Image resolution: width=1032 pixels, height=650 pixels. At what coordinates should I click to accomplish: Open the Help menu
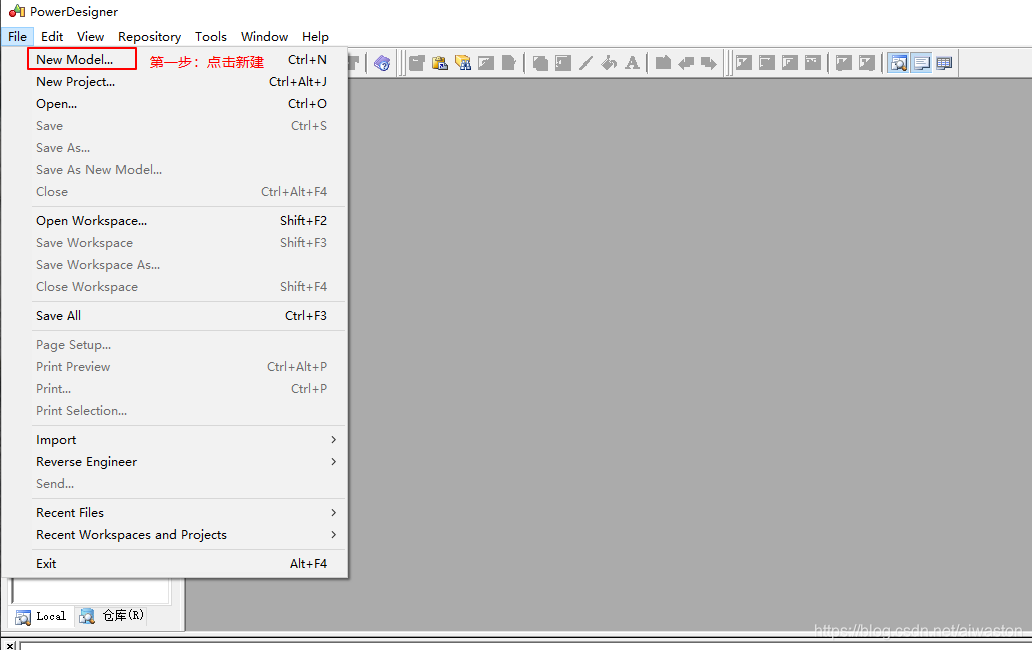click(x=315, y=37)
